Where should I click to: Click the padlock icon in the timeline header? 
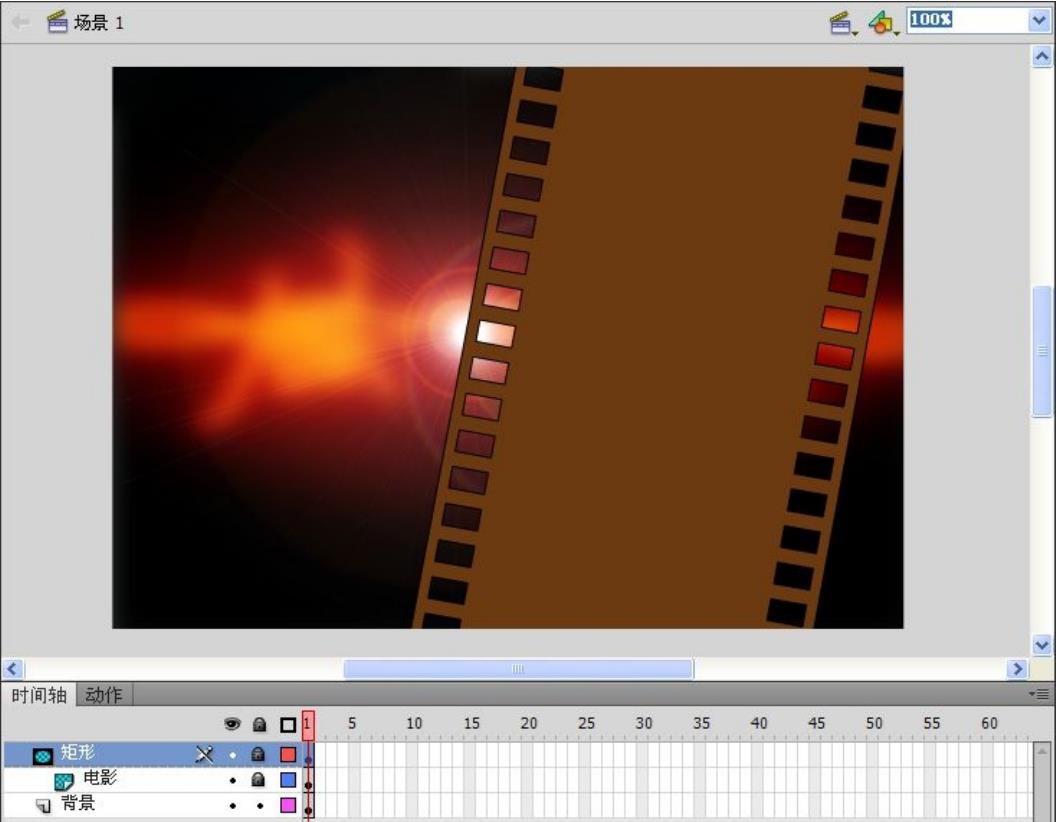coord(259,724)
